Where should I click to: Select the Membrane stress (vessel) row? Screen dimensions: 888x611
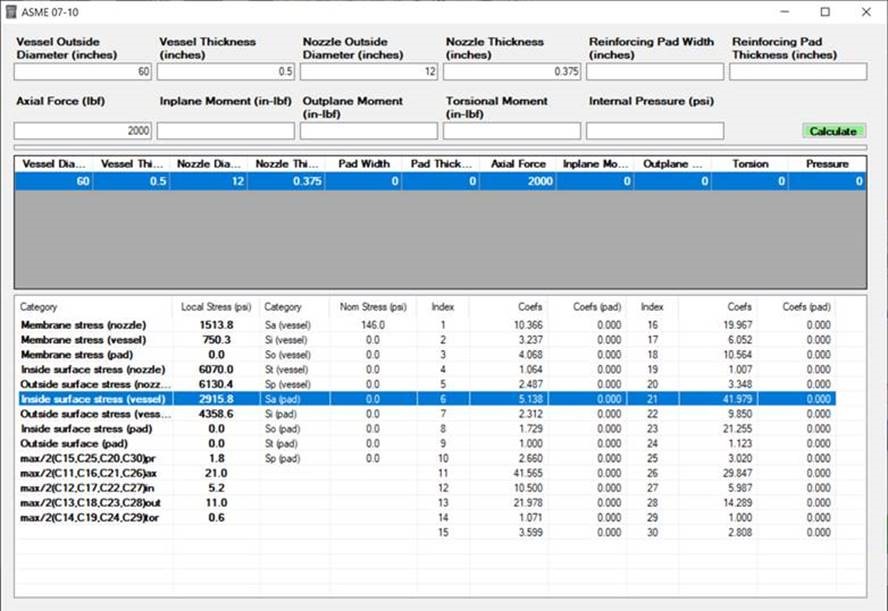pyautogui.click(x=428, y=340)
